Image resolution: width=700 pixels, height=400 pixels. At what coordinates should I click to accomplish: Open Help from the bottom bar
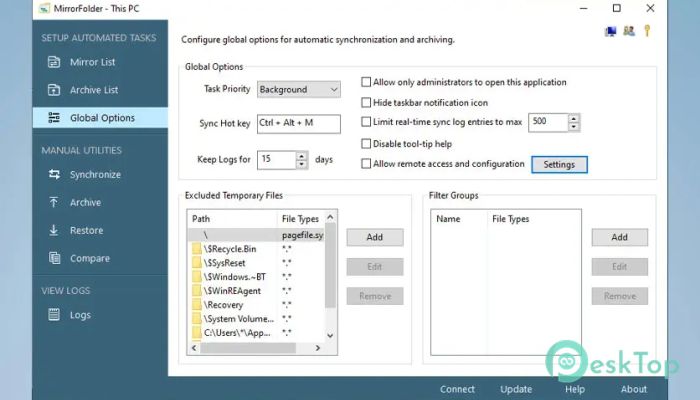(575, 389)
